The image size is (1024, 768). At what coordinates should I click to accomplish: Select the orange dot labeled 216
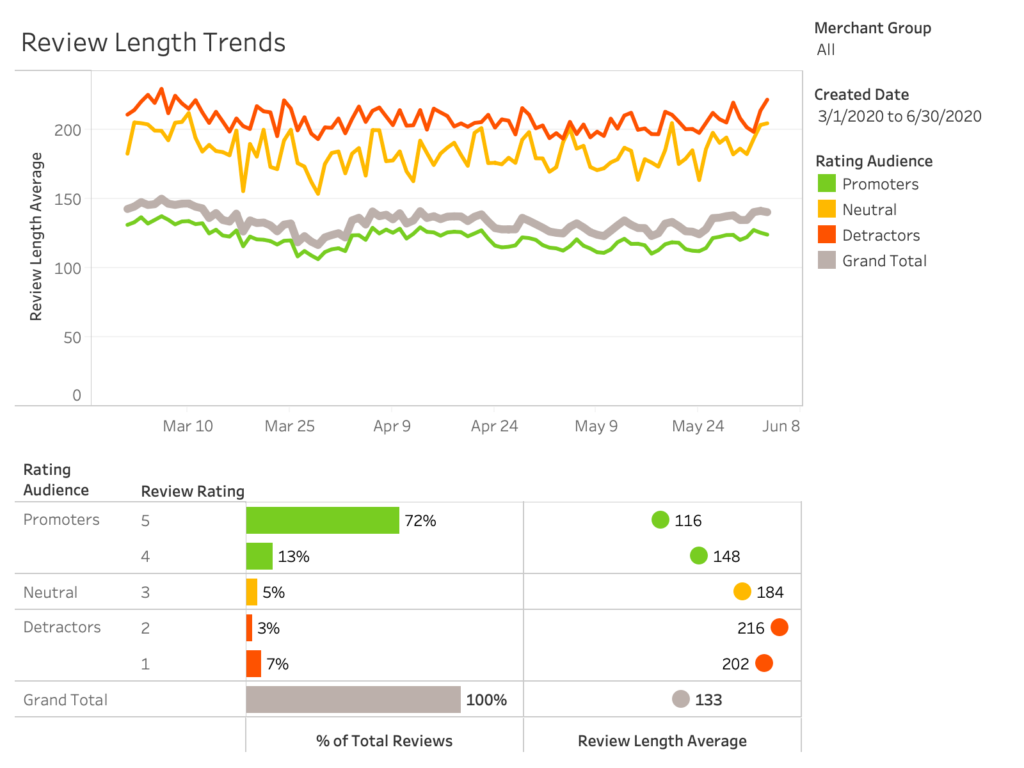point(779,628)
